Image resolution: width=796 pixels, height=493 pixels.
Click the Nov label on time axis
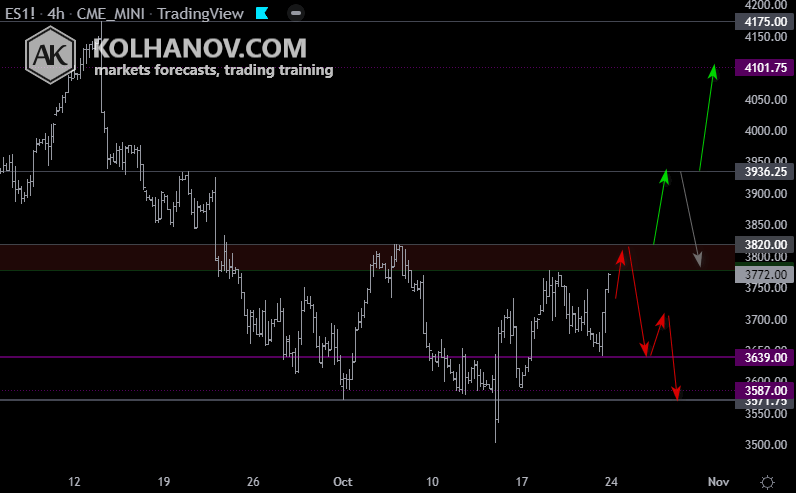[718, 482]
